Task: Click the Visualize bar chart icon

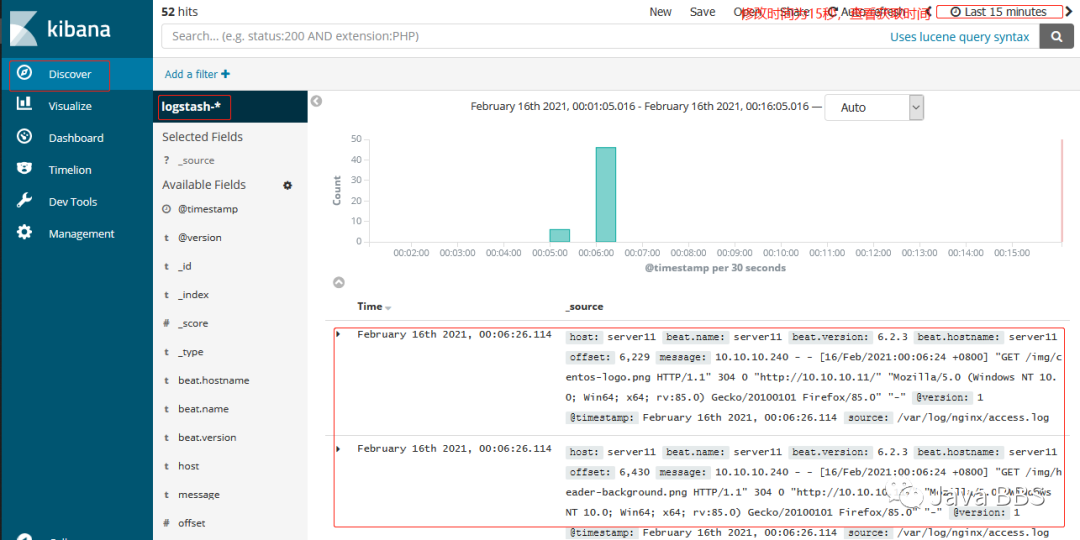Action: coord(24,105)
